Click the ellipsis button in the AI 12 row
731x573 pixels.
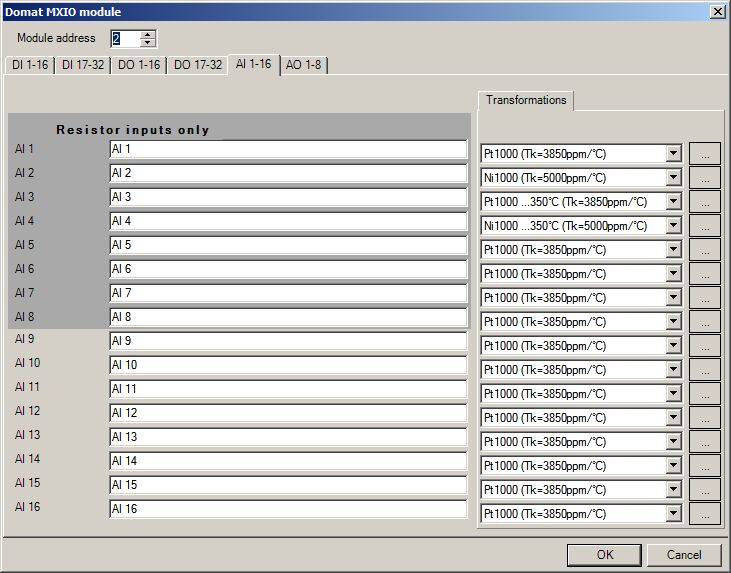click(x=704, y=418)
